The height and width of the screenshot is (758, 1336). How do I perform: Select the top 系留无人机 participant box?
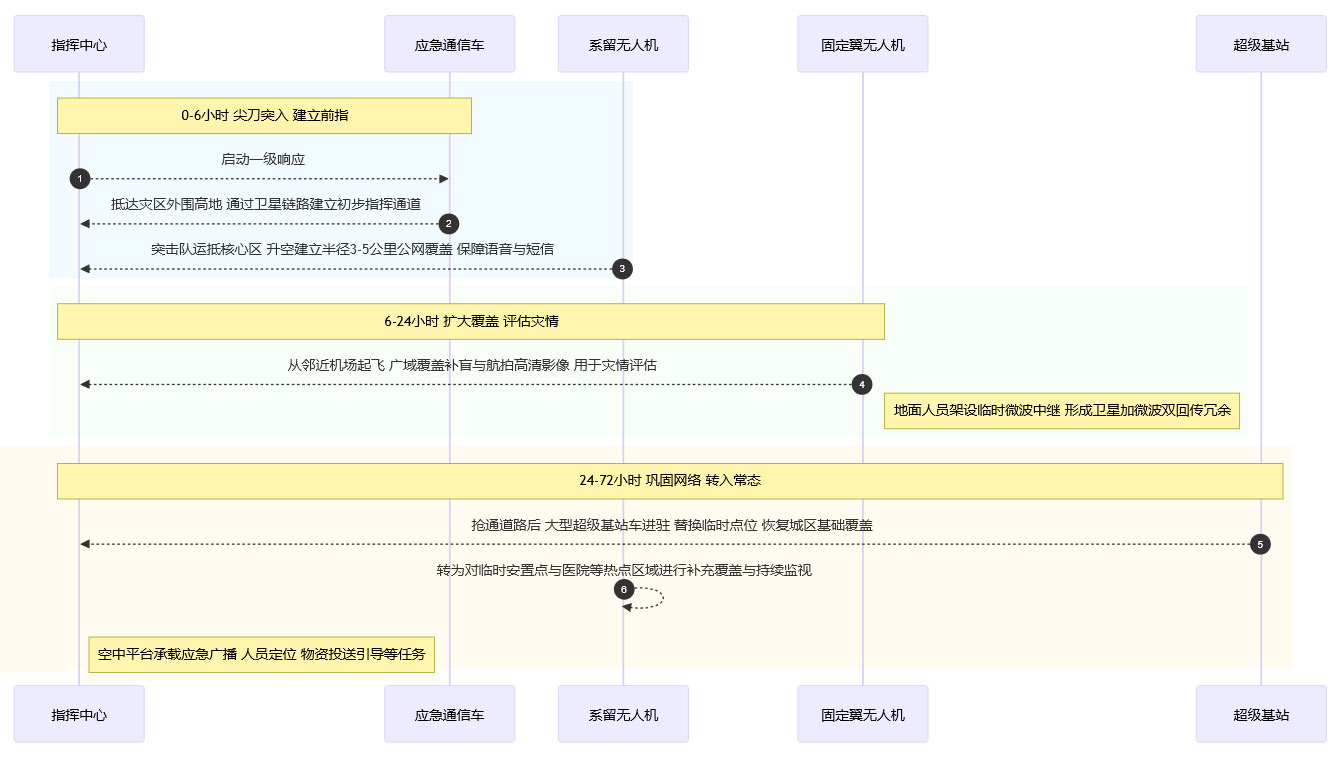(x=623, y=44)
